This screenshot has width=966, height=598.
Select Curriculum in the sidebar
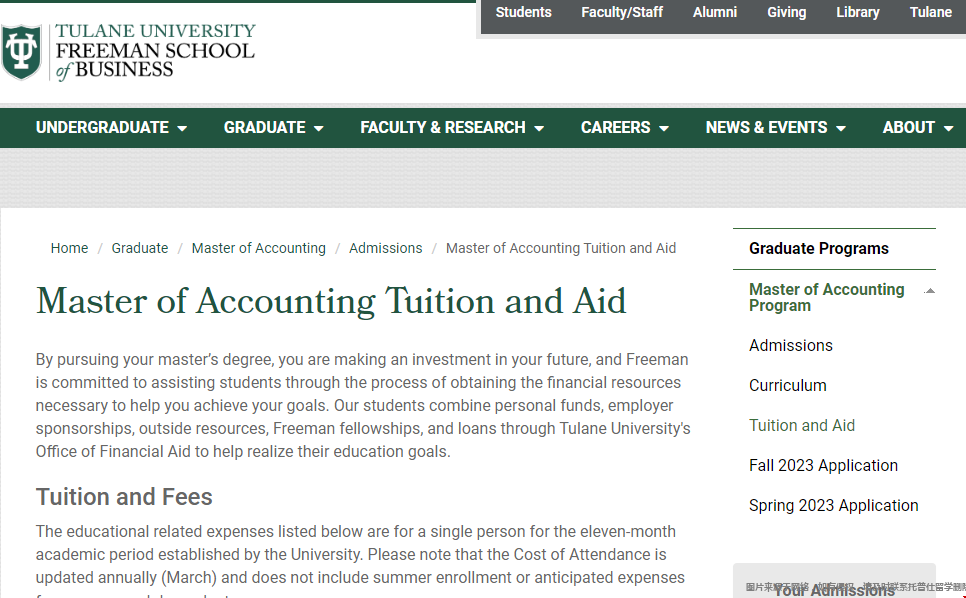coord(787,386)
